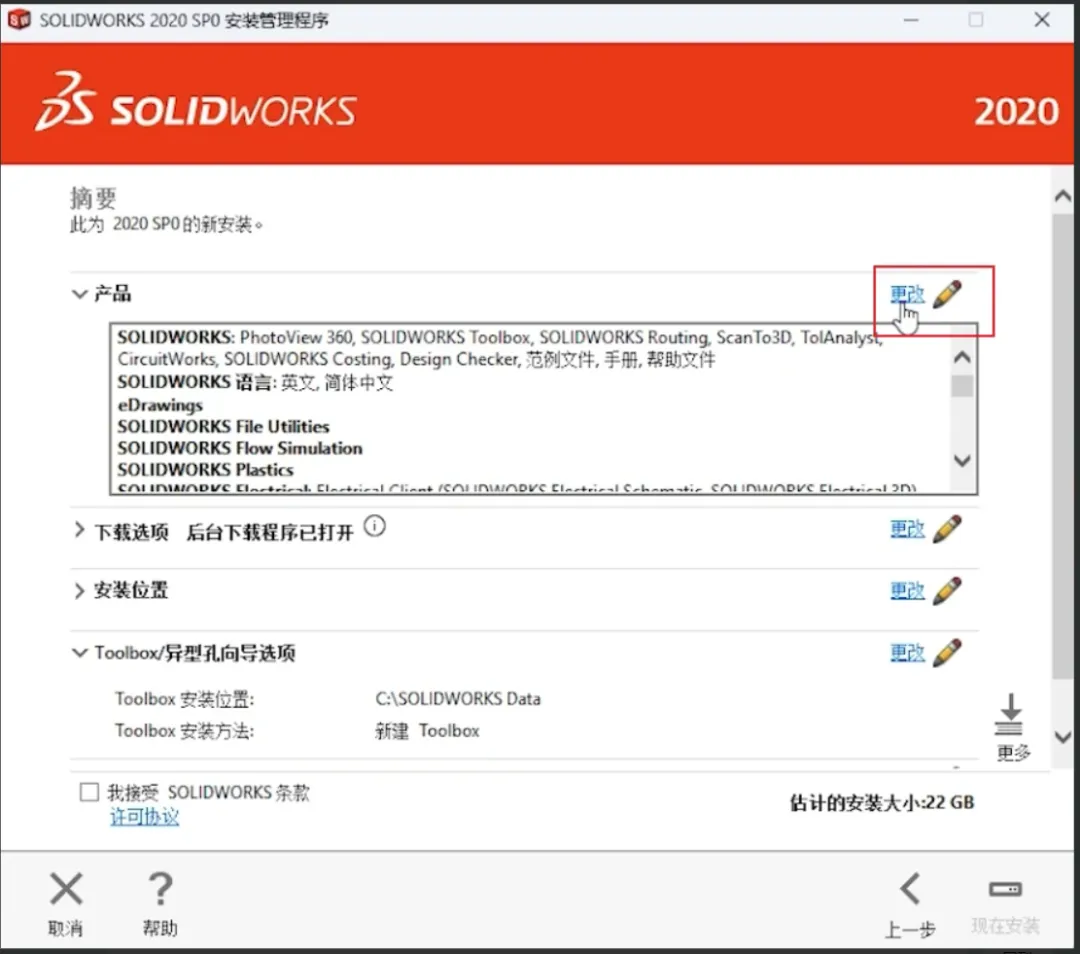Click 估计的安装大小:22 GB text
This screenshot has width=1080, height=954.
882,802
